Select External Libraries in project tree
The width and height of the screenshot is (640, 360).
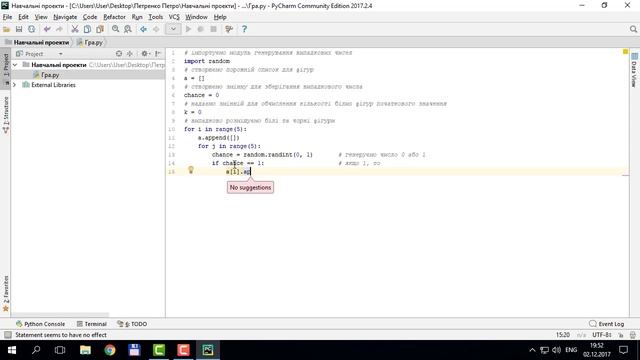pos(53,85)
